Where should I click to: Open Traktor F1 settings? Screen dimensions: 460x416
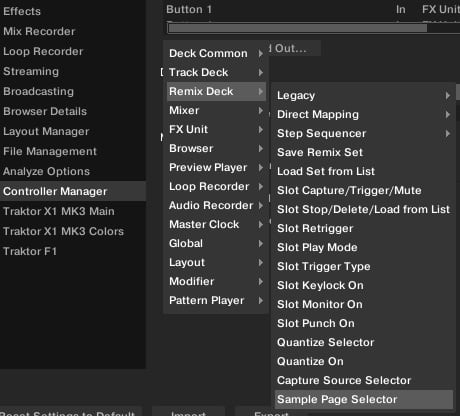pos(73,251)
